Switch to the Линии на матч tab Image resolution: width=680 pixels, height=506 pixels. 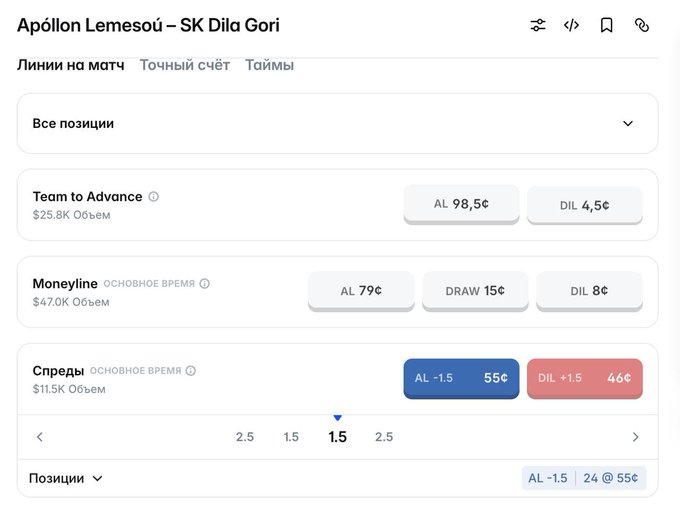(x=71, y=65)
